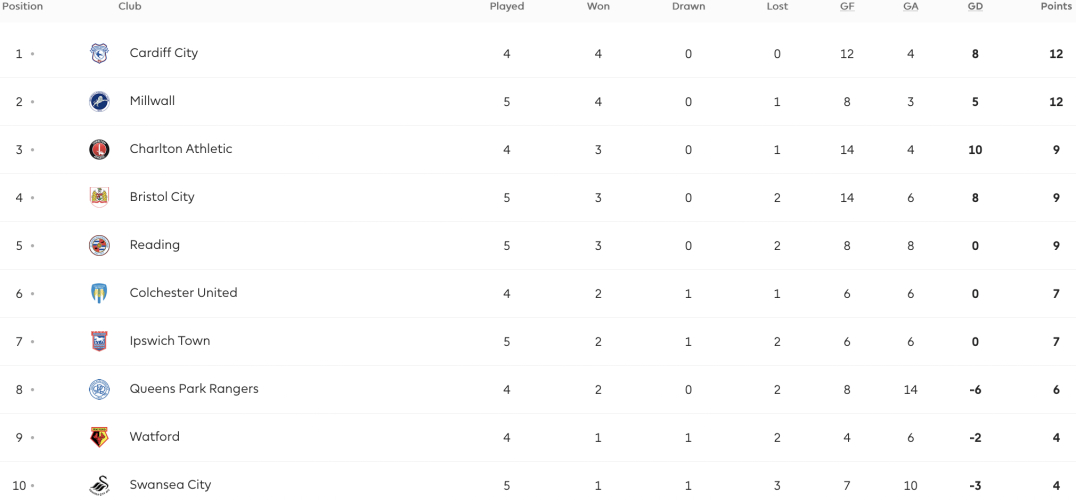Screen dimensions: 1076x500
Task: Click the Position column header
Action: (x=22, y=6)
